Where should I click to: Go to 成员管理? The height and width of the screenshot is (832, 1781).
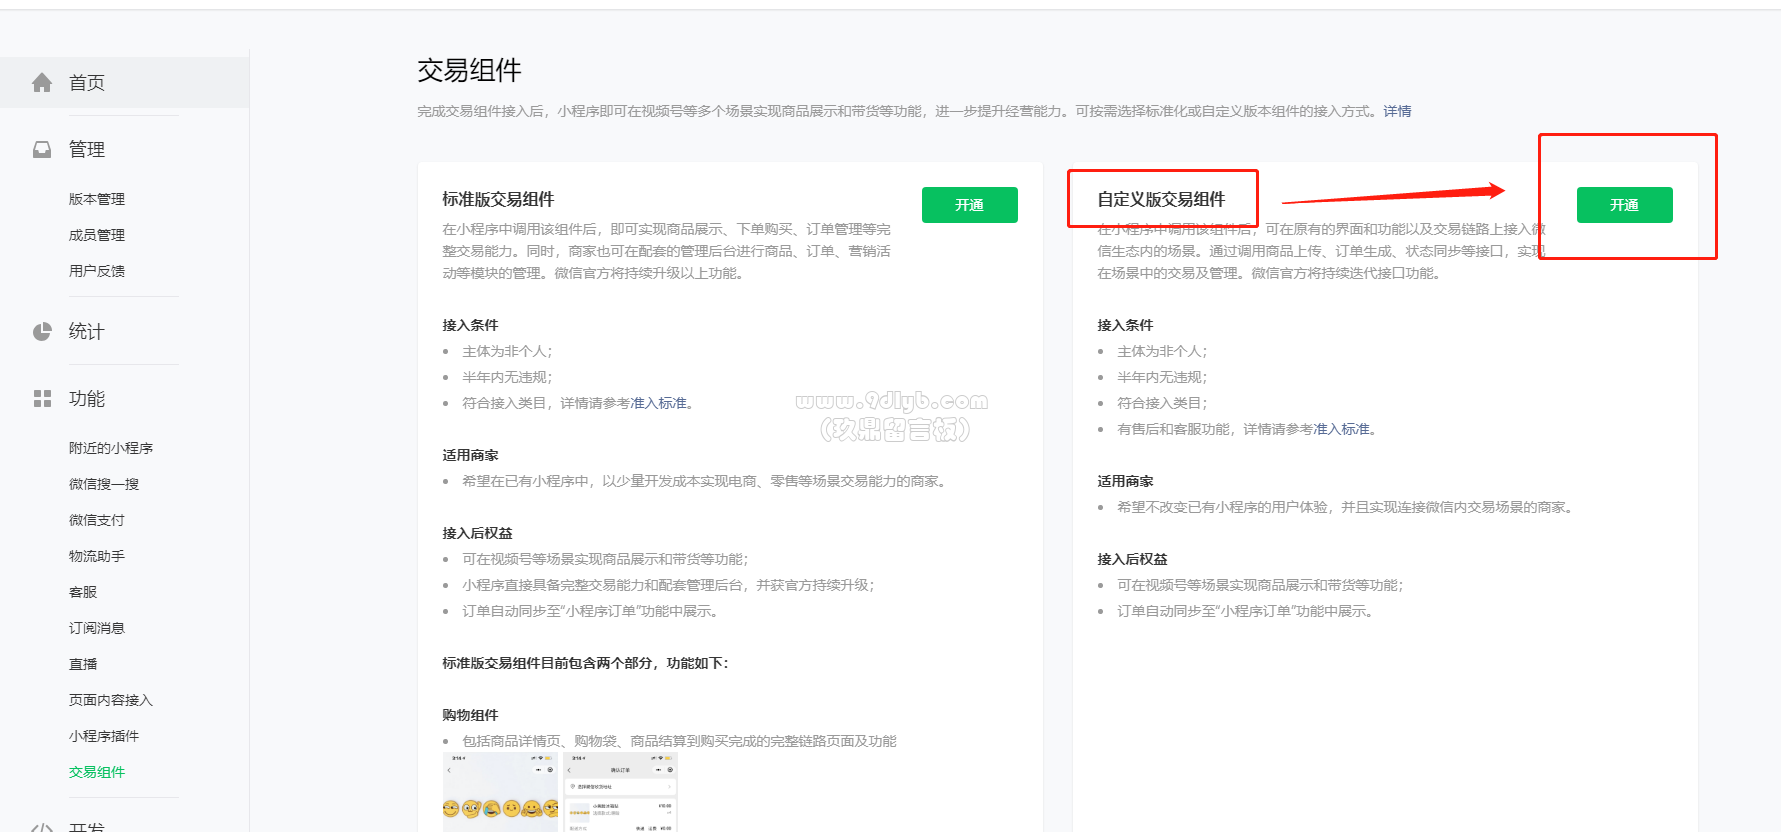[x=97, y=235]
